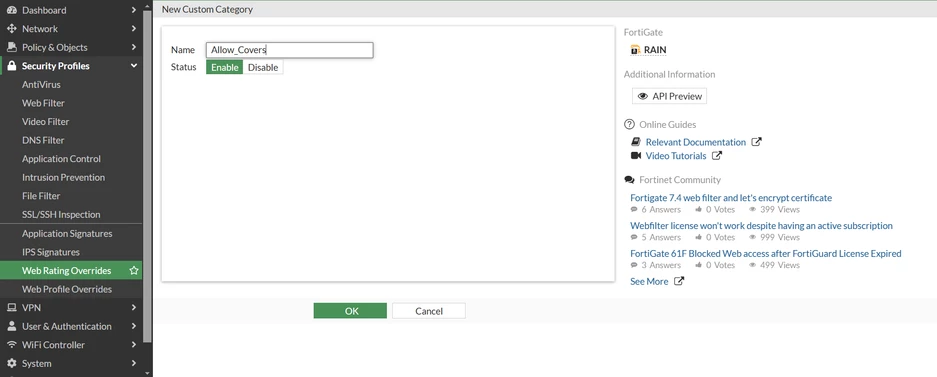
Task: Expand the WiFi Controller chevron
Action: tap(134, 345)
